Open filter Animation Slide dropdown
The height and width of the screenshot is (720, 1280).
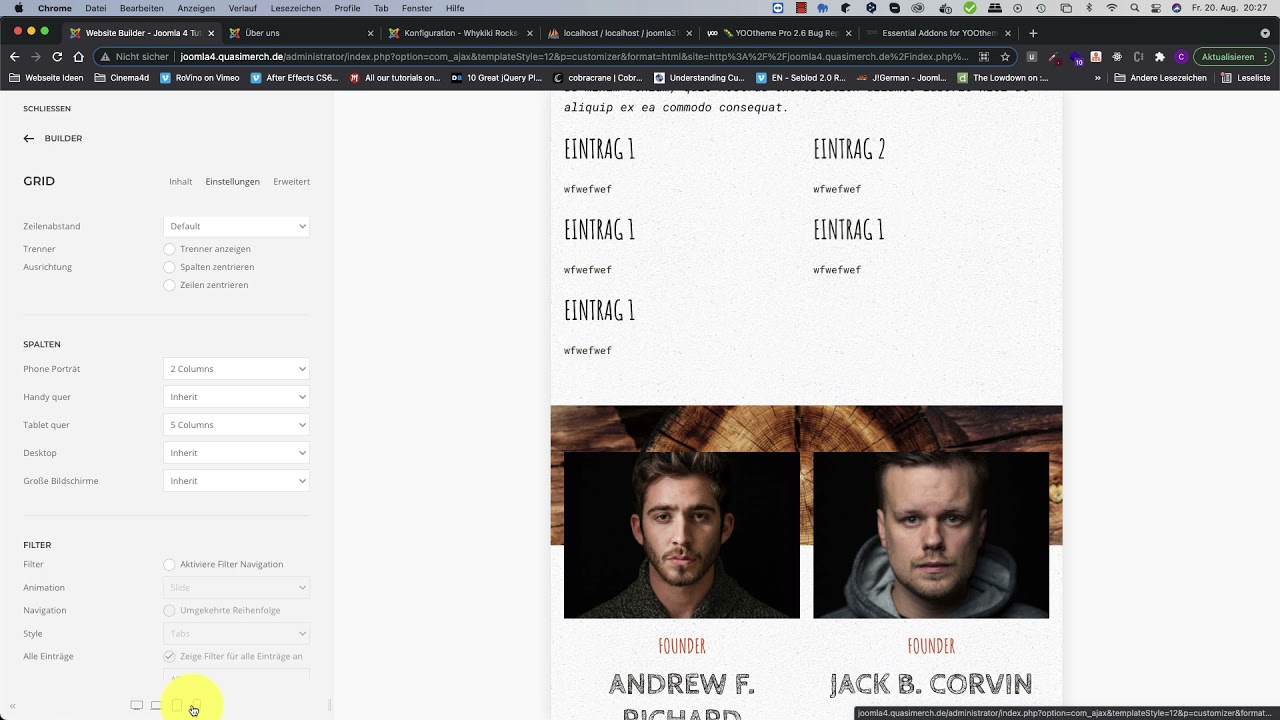pyautogui.click(x=236, y=587)
